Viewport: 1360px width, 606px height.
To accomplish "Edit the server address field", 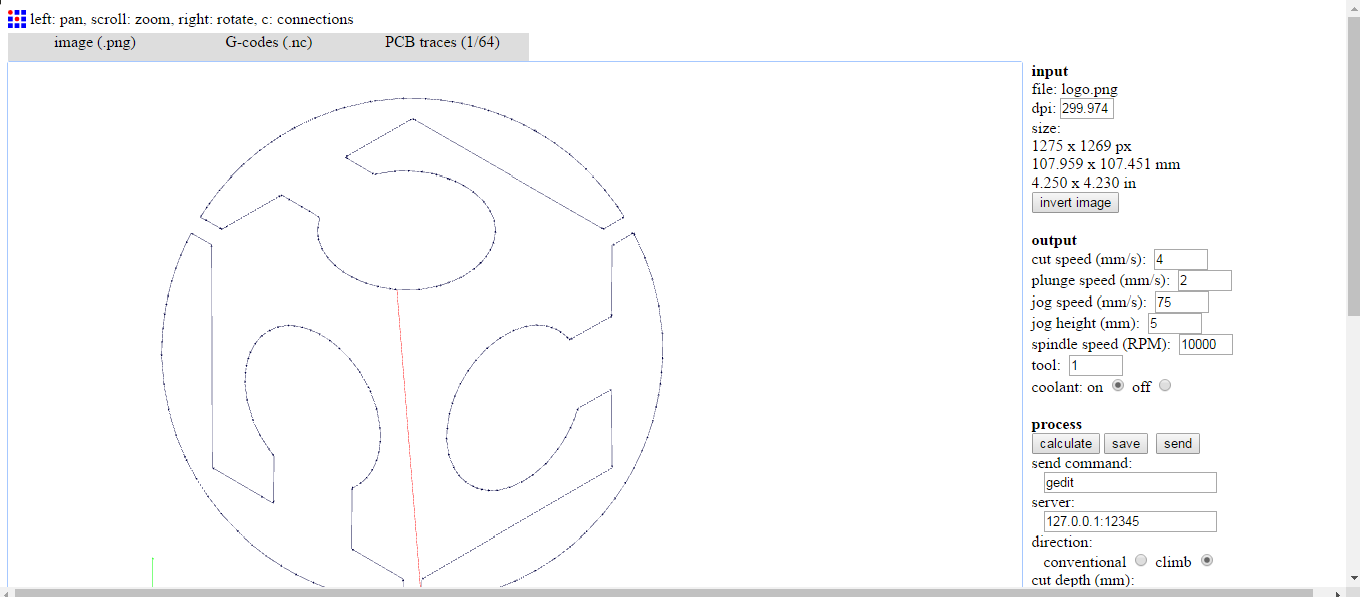I will [1130, 521].
